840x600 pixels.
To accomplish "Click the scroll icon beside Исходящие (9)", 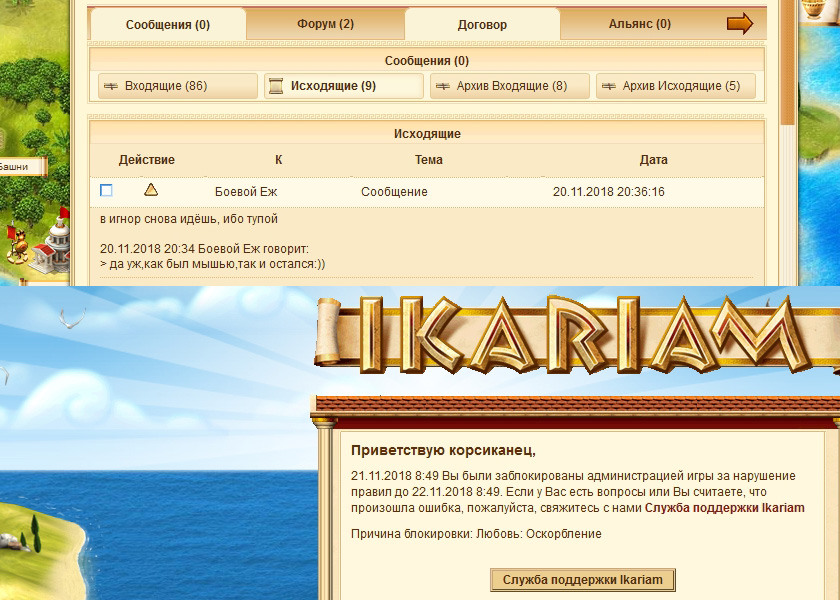I will click(276, 86).
